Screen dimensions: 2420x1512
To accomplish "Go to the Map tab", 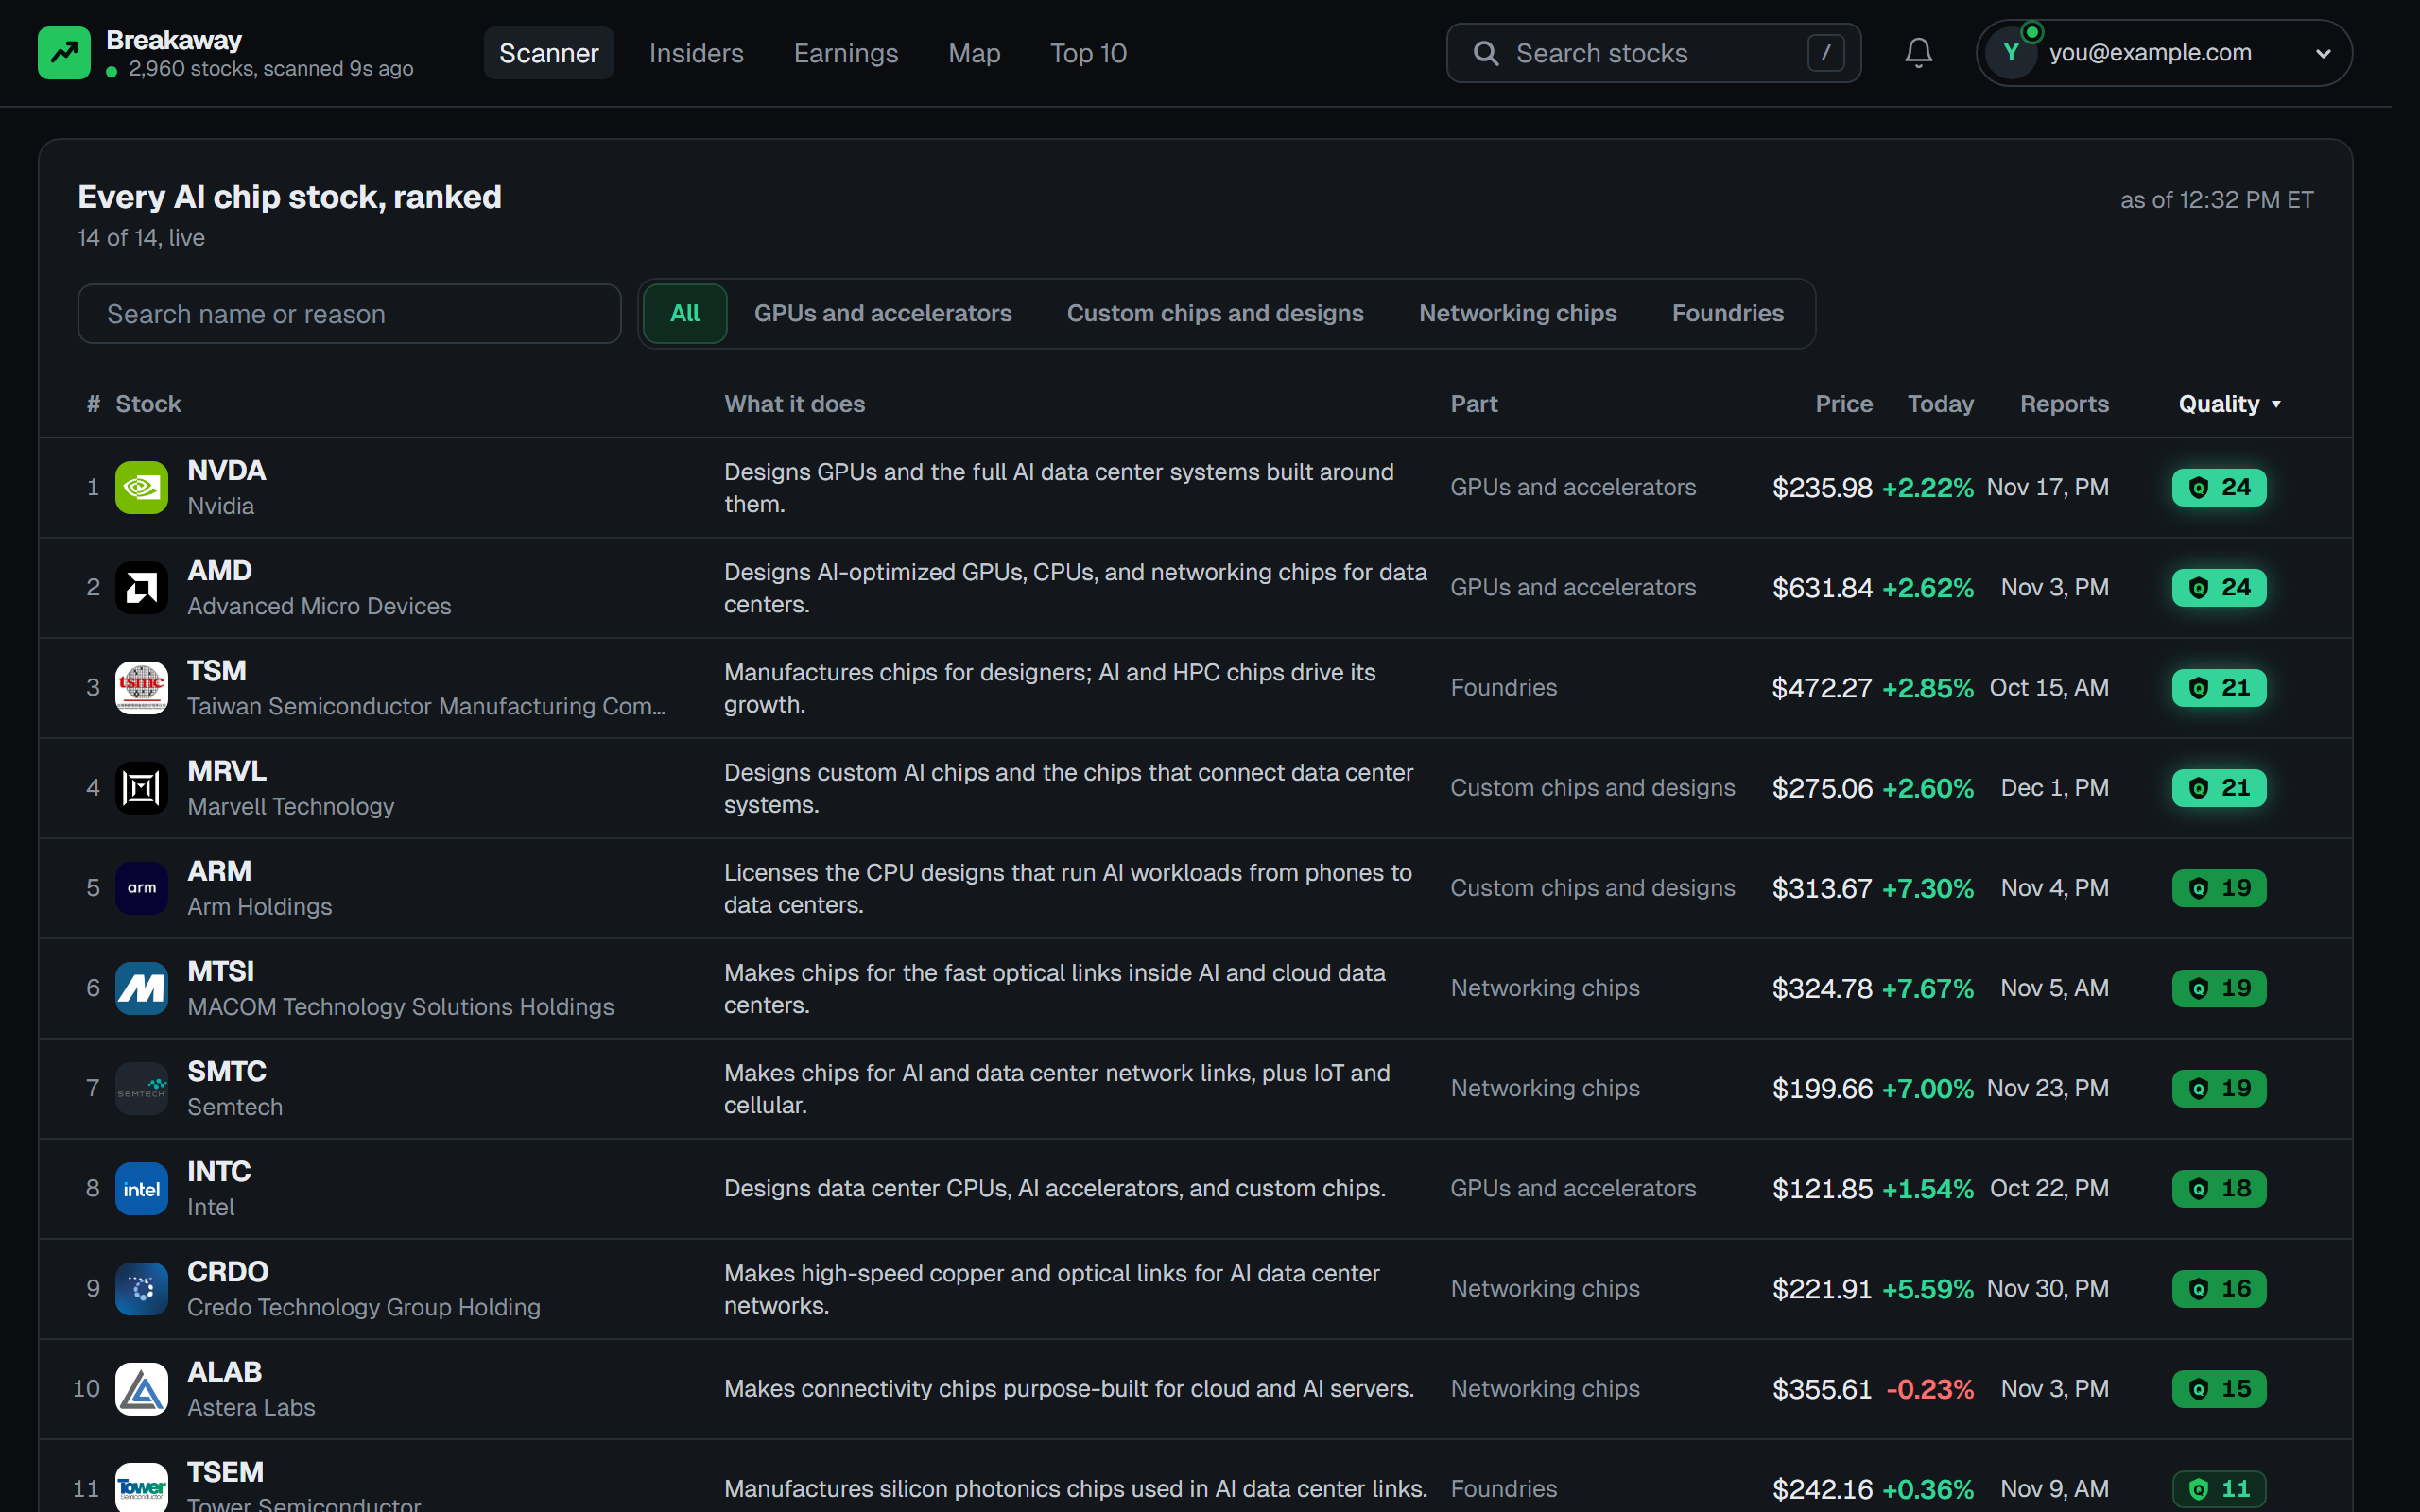I will [x=974, y=53].
